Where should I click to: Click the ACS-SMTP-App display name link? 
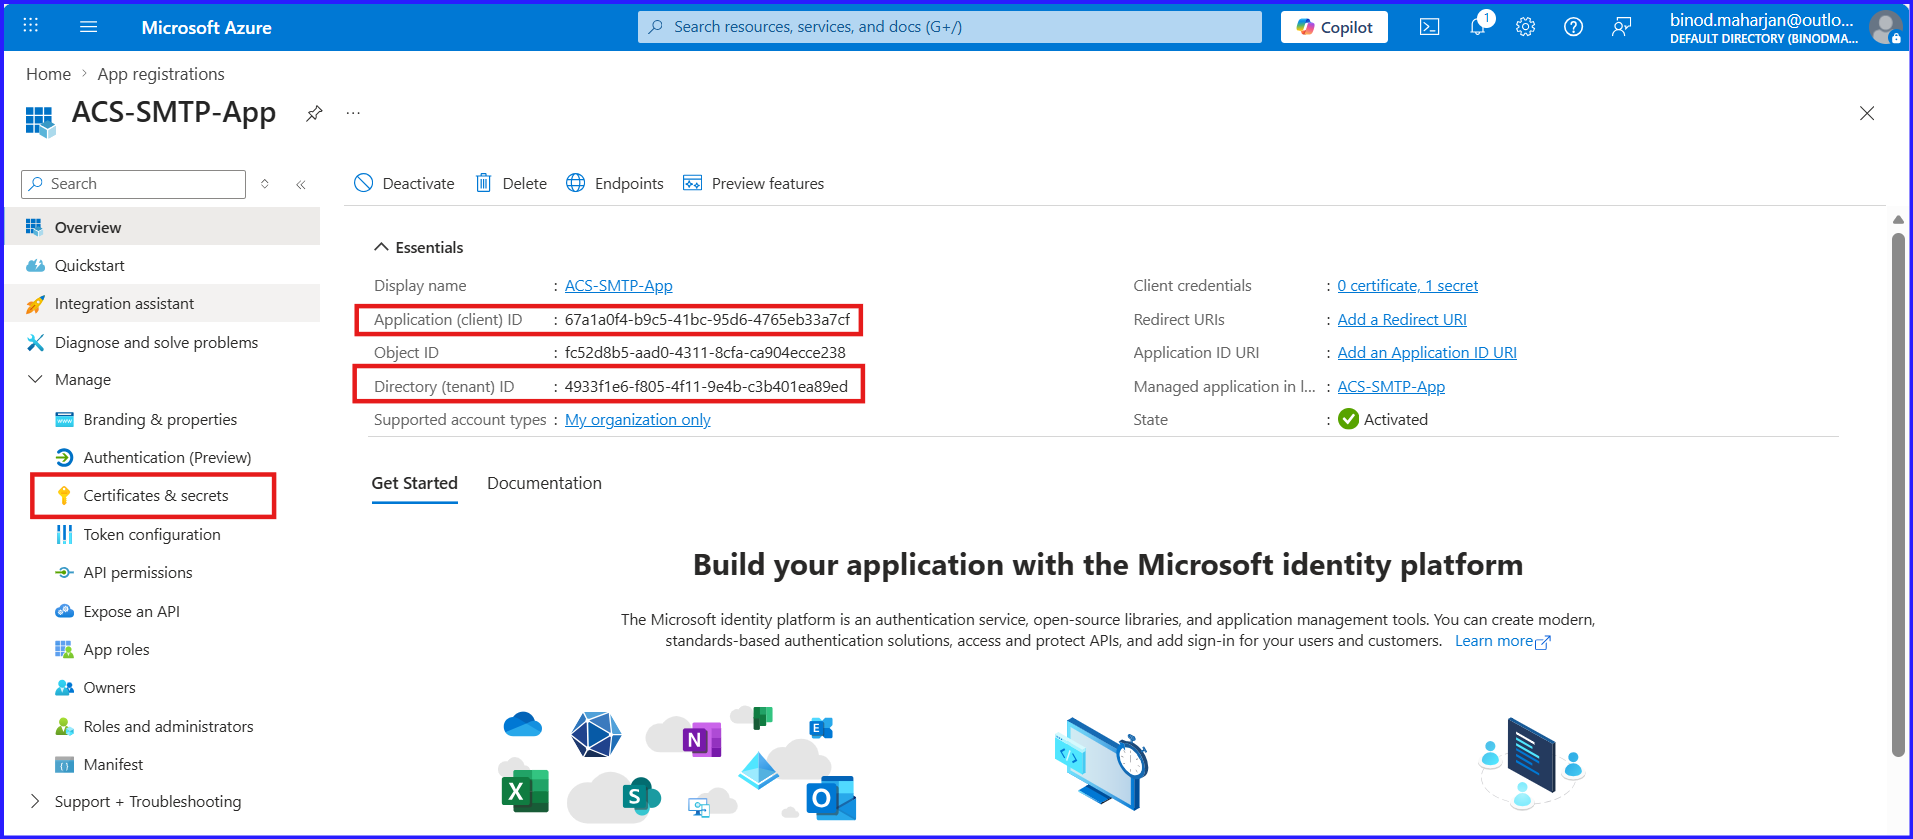(x=618, y=285)
